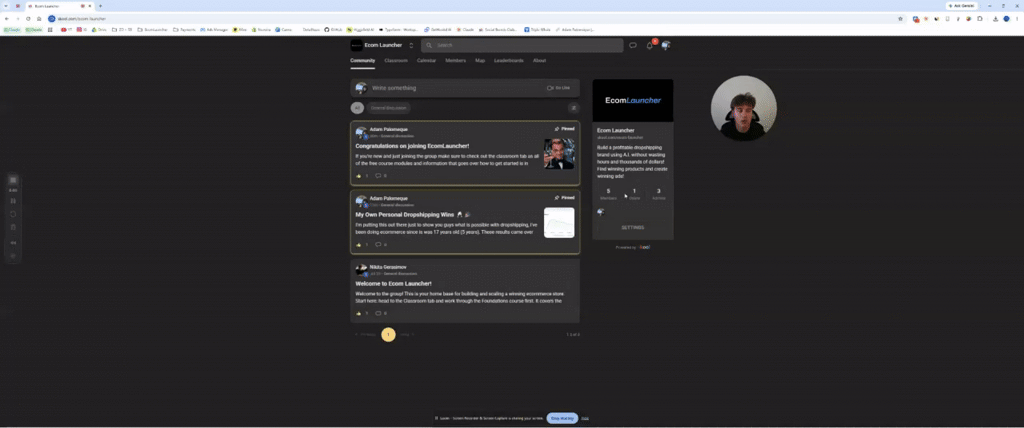
Task: Open post Congratulations on joining EcomLauncher!
Action: tap(412, 146)
